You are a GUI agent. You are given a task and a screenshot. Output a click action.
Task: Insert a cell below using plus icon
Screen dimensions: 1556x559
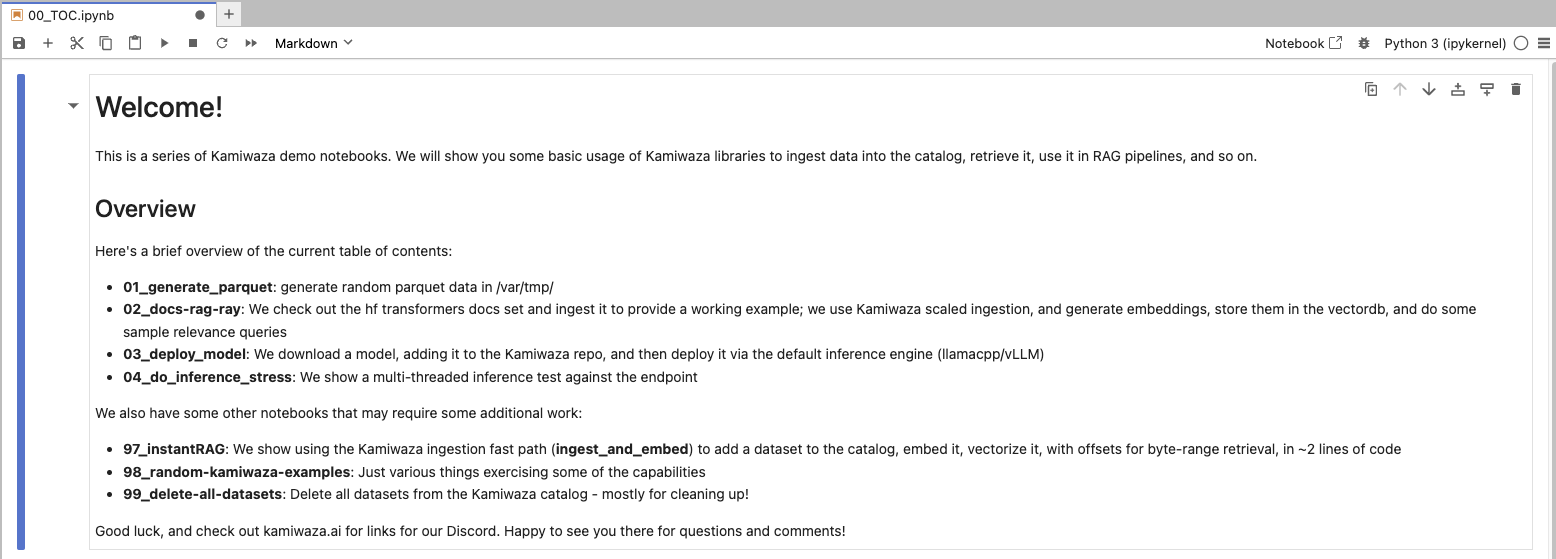(48, 43)
